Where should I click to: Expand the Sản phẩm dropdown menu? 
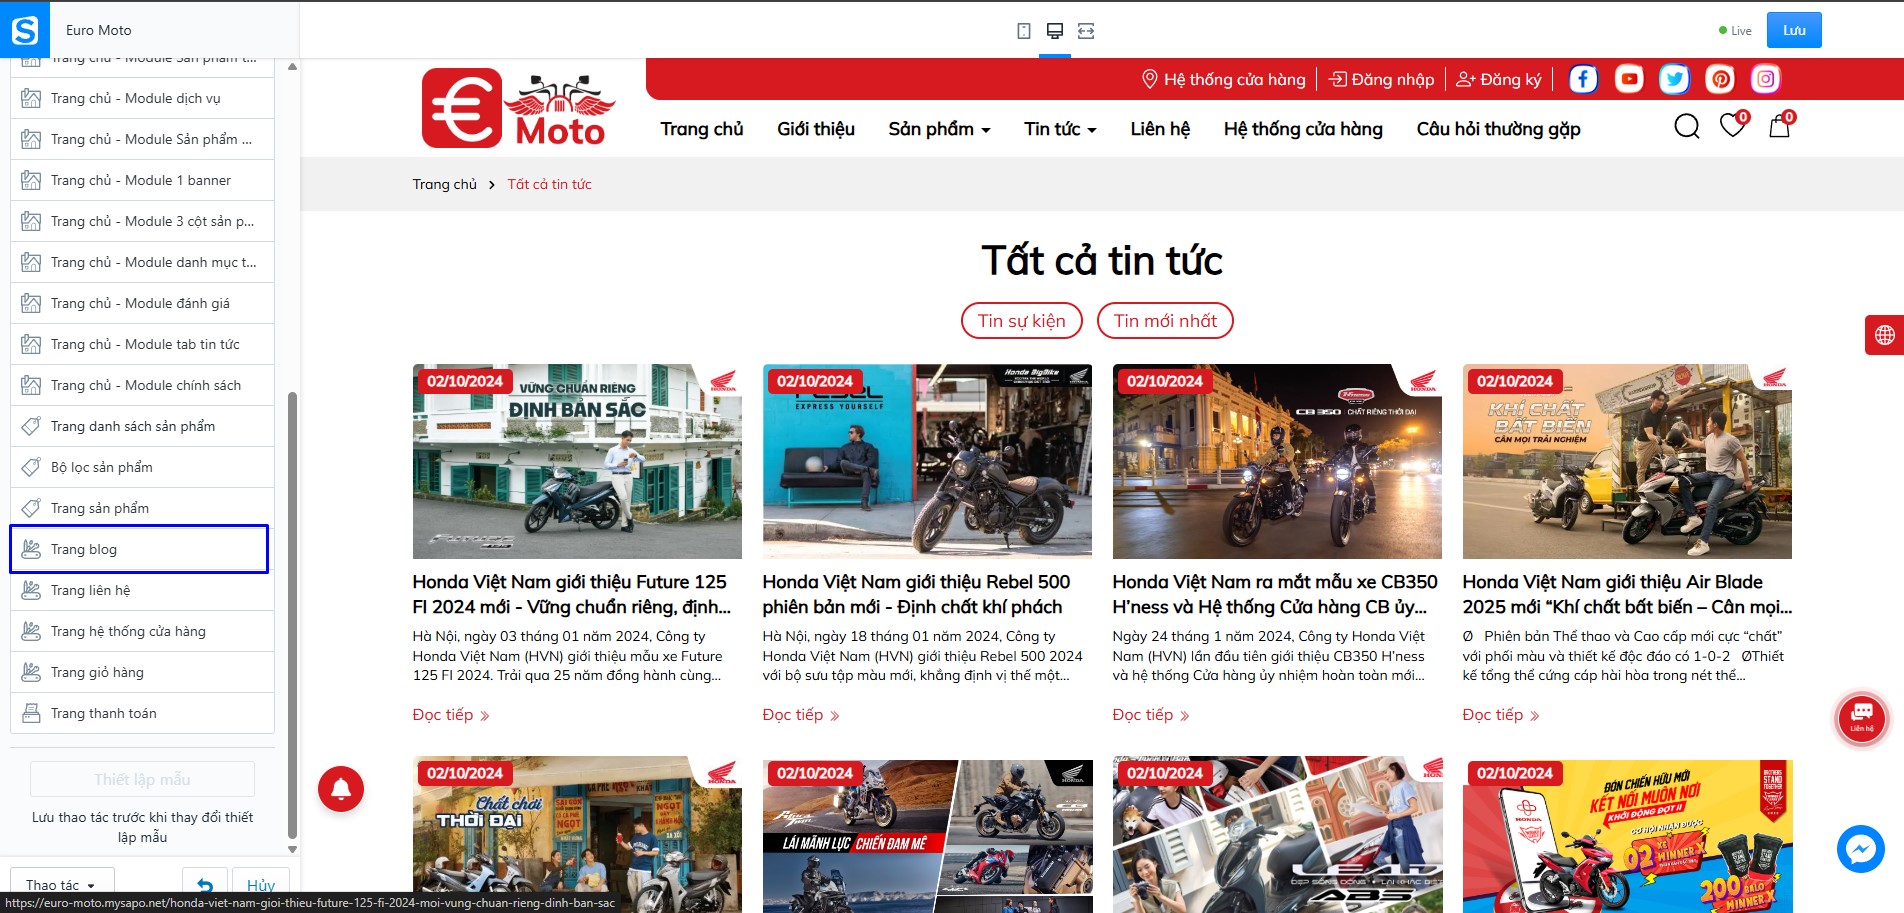pyautogui.click(x=939, y=129)
